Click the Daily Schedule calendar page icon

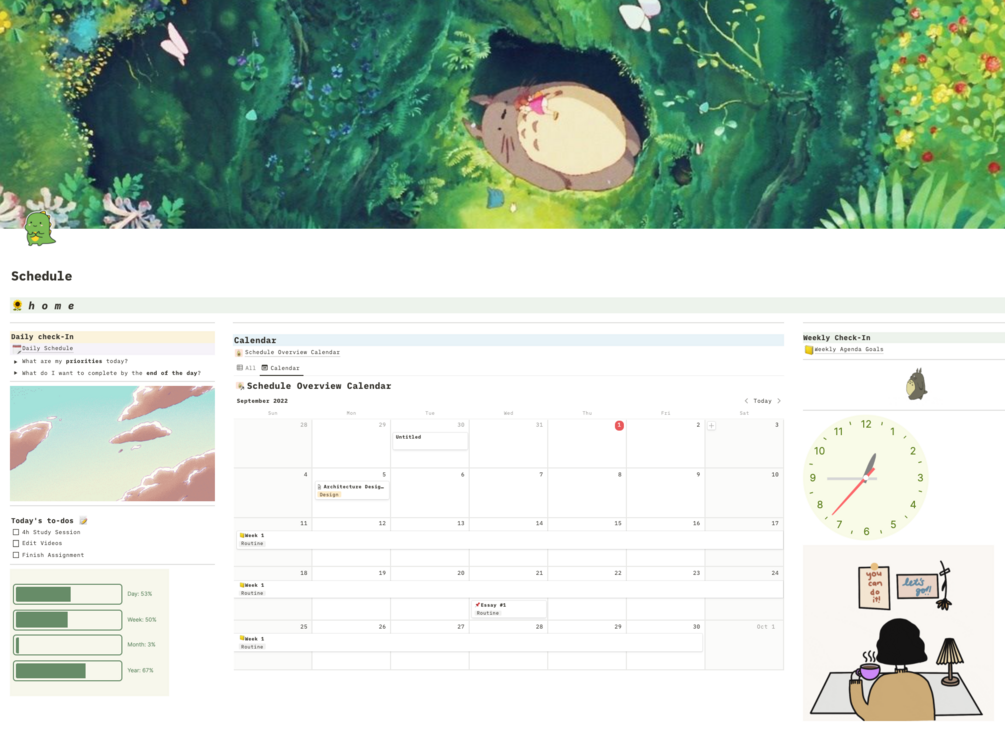click(x=17, y=349)
